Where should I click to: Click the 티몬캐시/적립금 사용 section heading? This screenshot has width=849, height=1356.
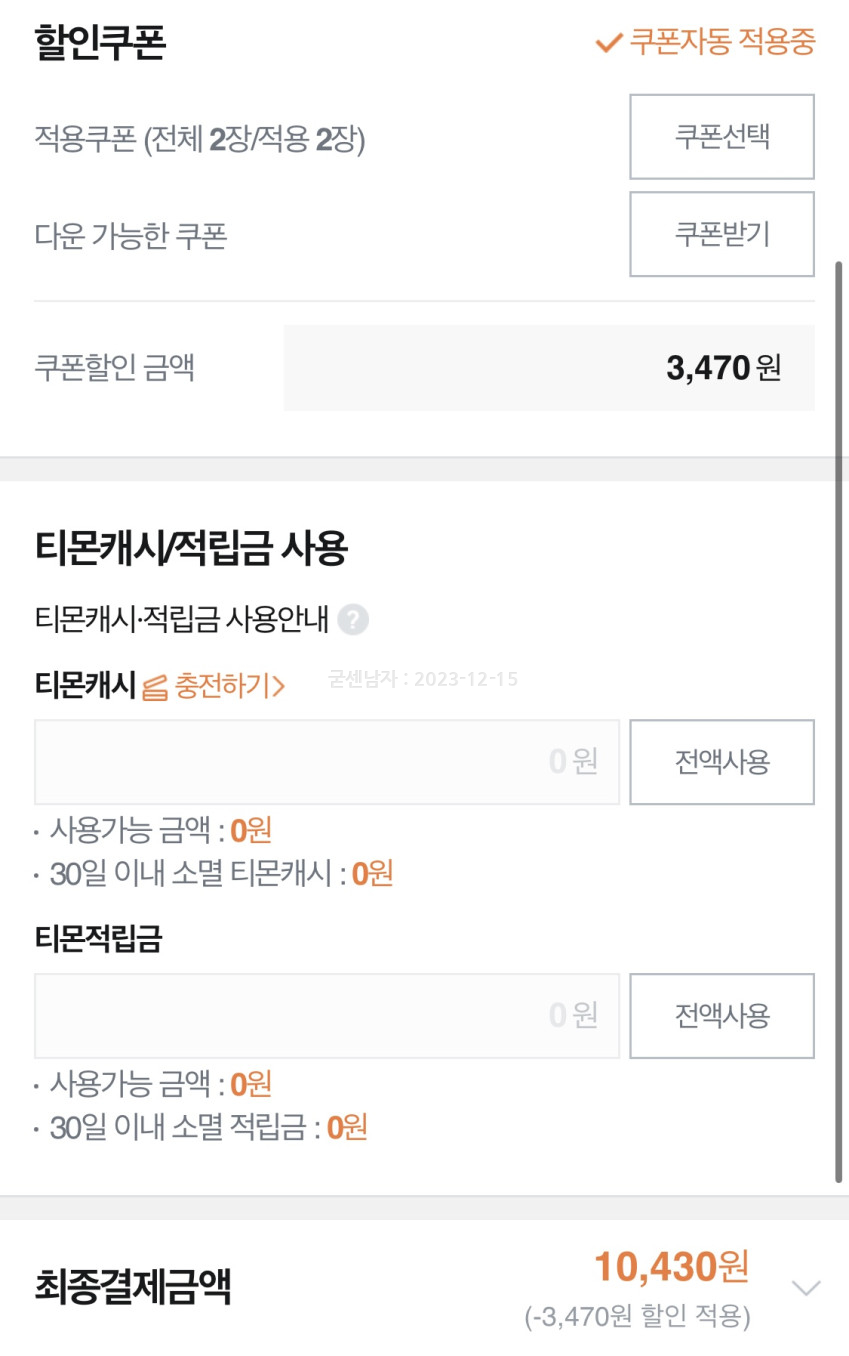[191, 547]
